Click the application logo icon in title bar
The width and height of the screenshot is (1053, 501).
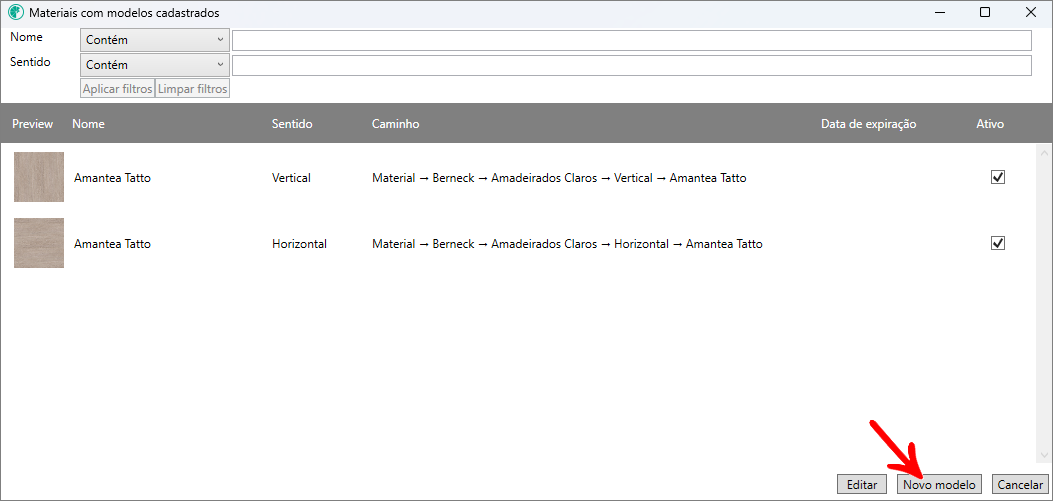[16, 12]
